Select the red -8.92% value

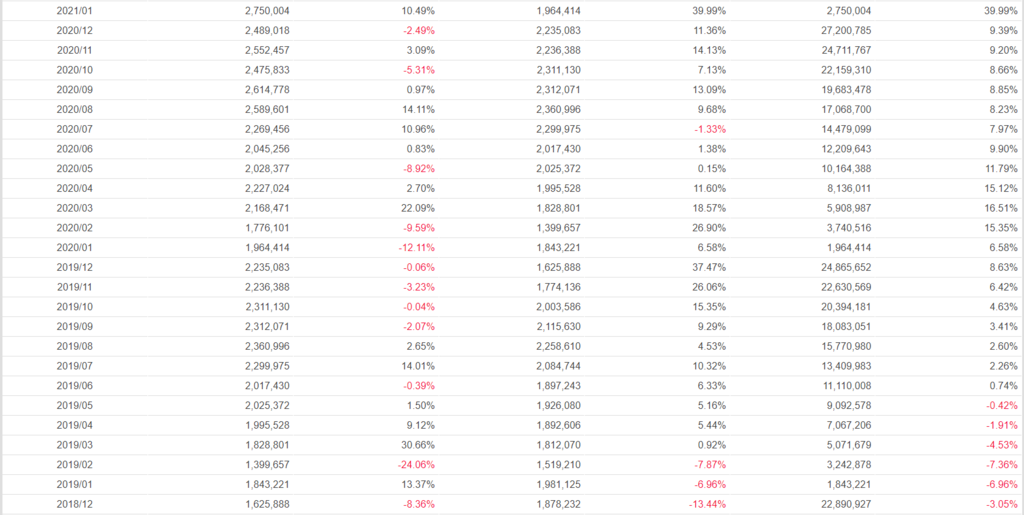(417, 168)
